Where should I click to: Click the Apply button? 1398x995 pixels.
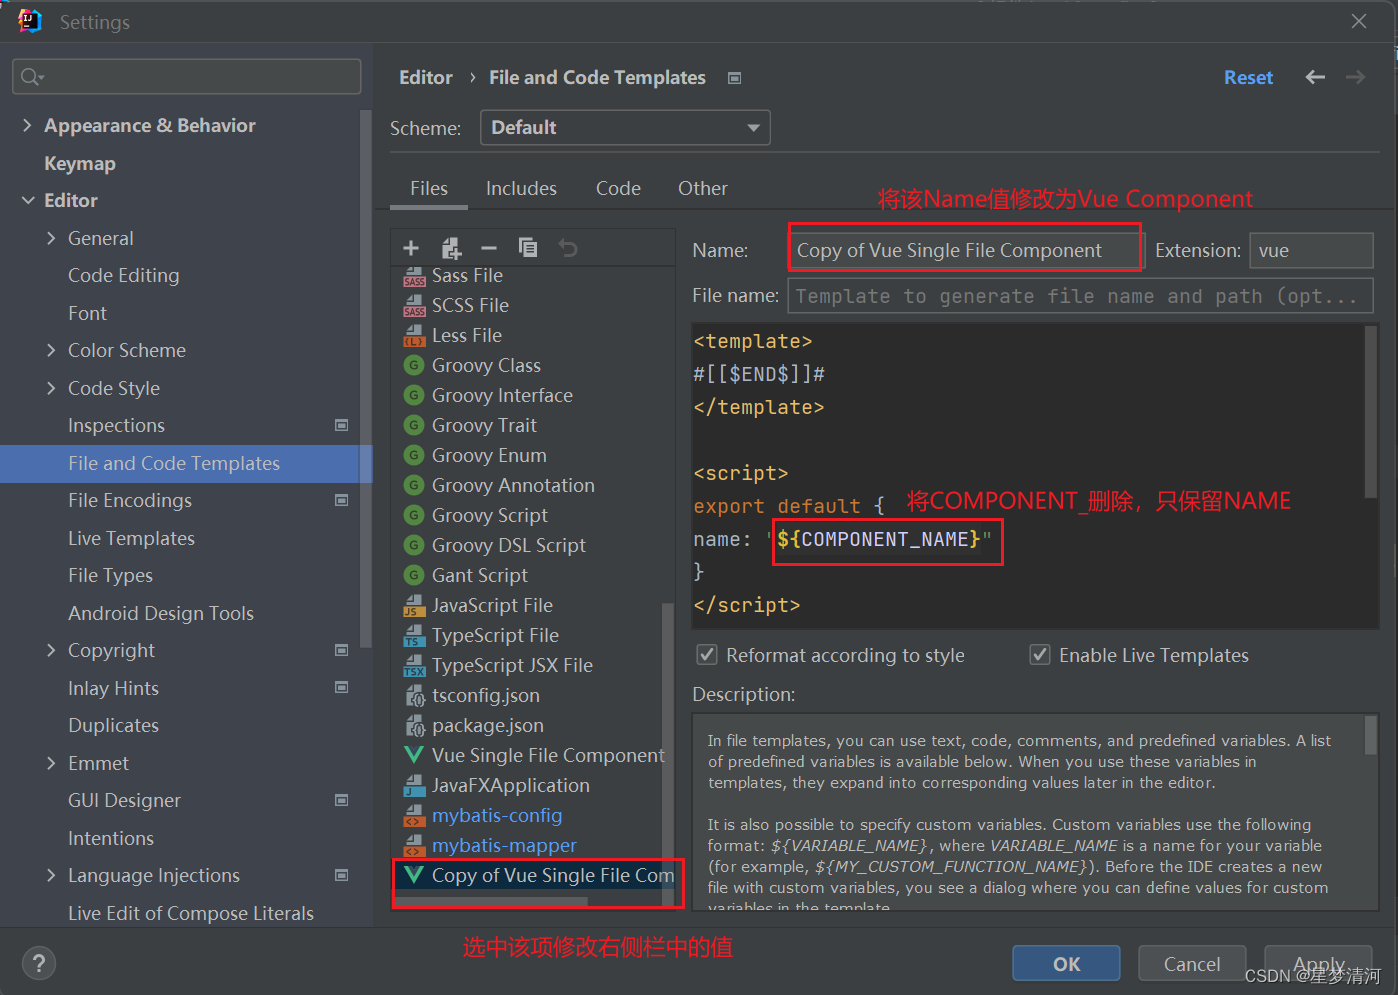[x=1318, y=964]
